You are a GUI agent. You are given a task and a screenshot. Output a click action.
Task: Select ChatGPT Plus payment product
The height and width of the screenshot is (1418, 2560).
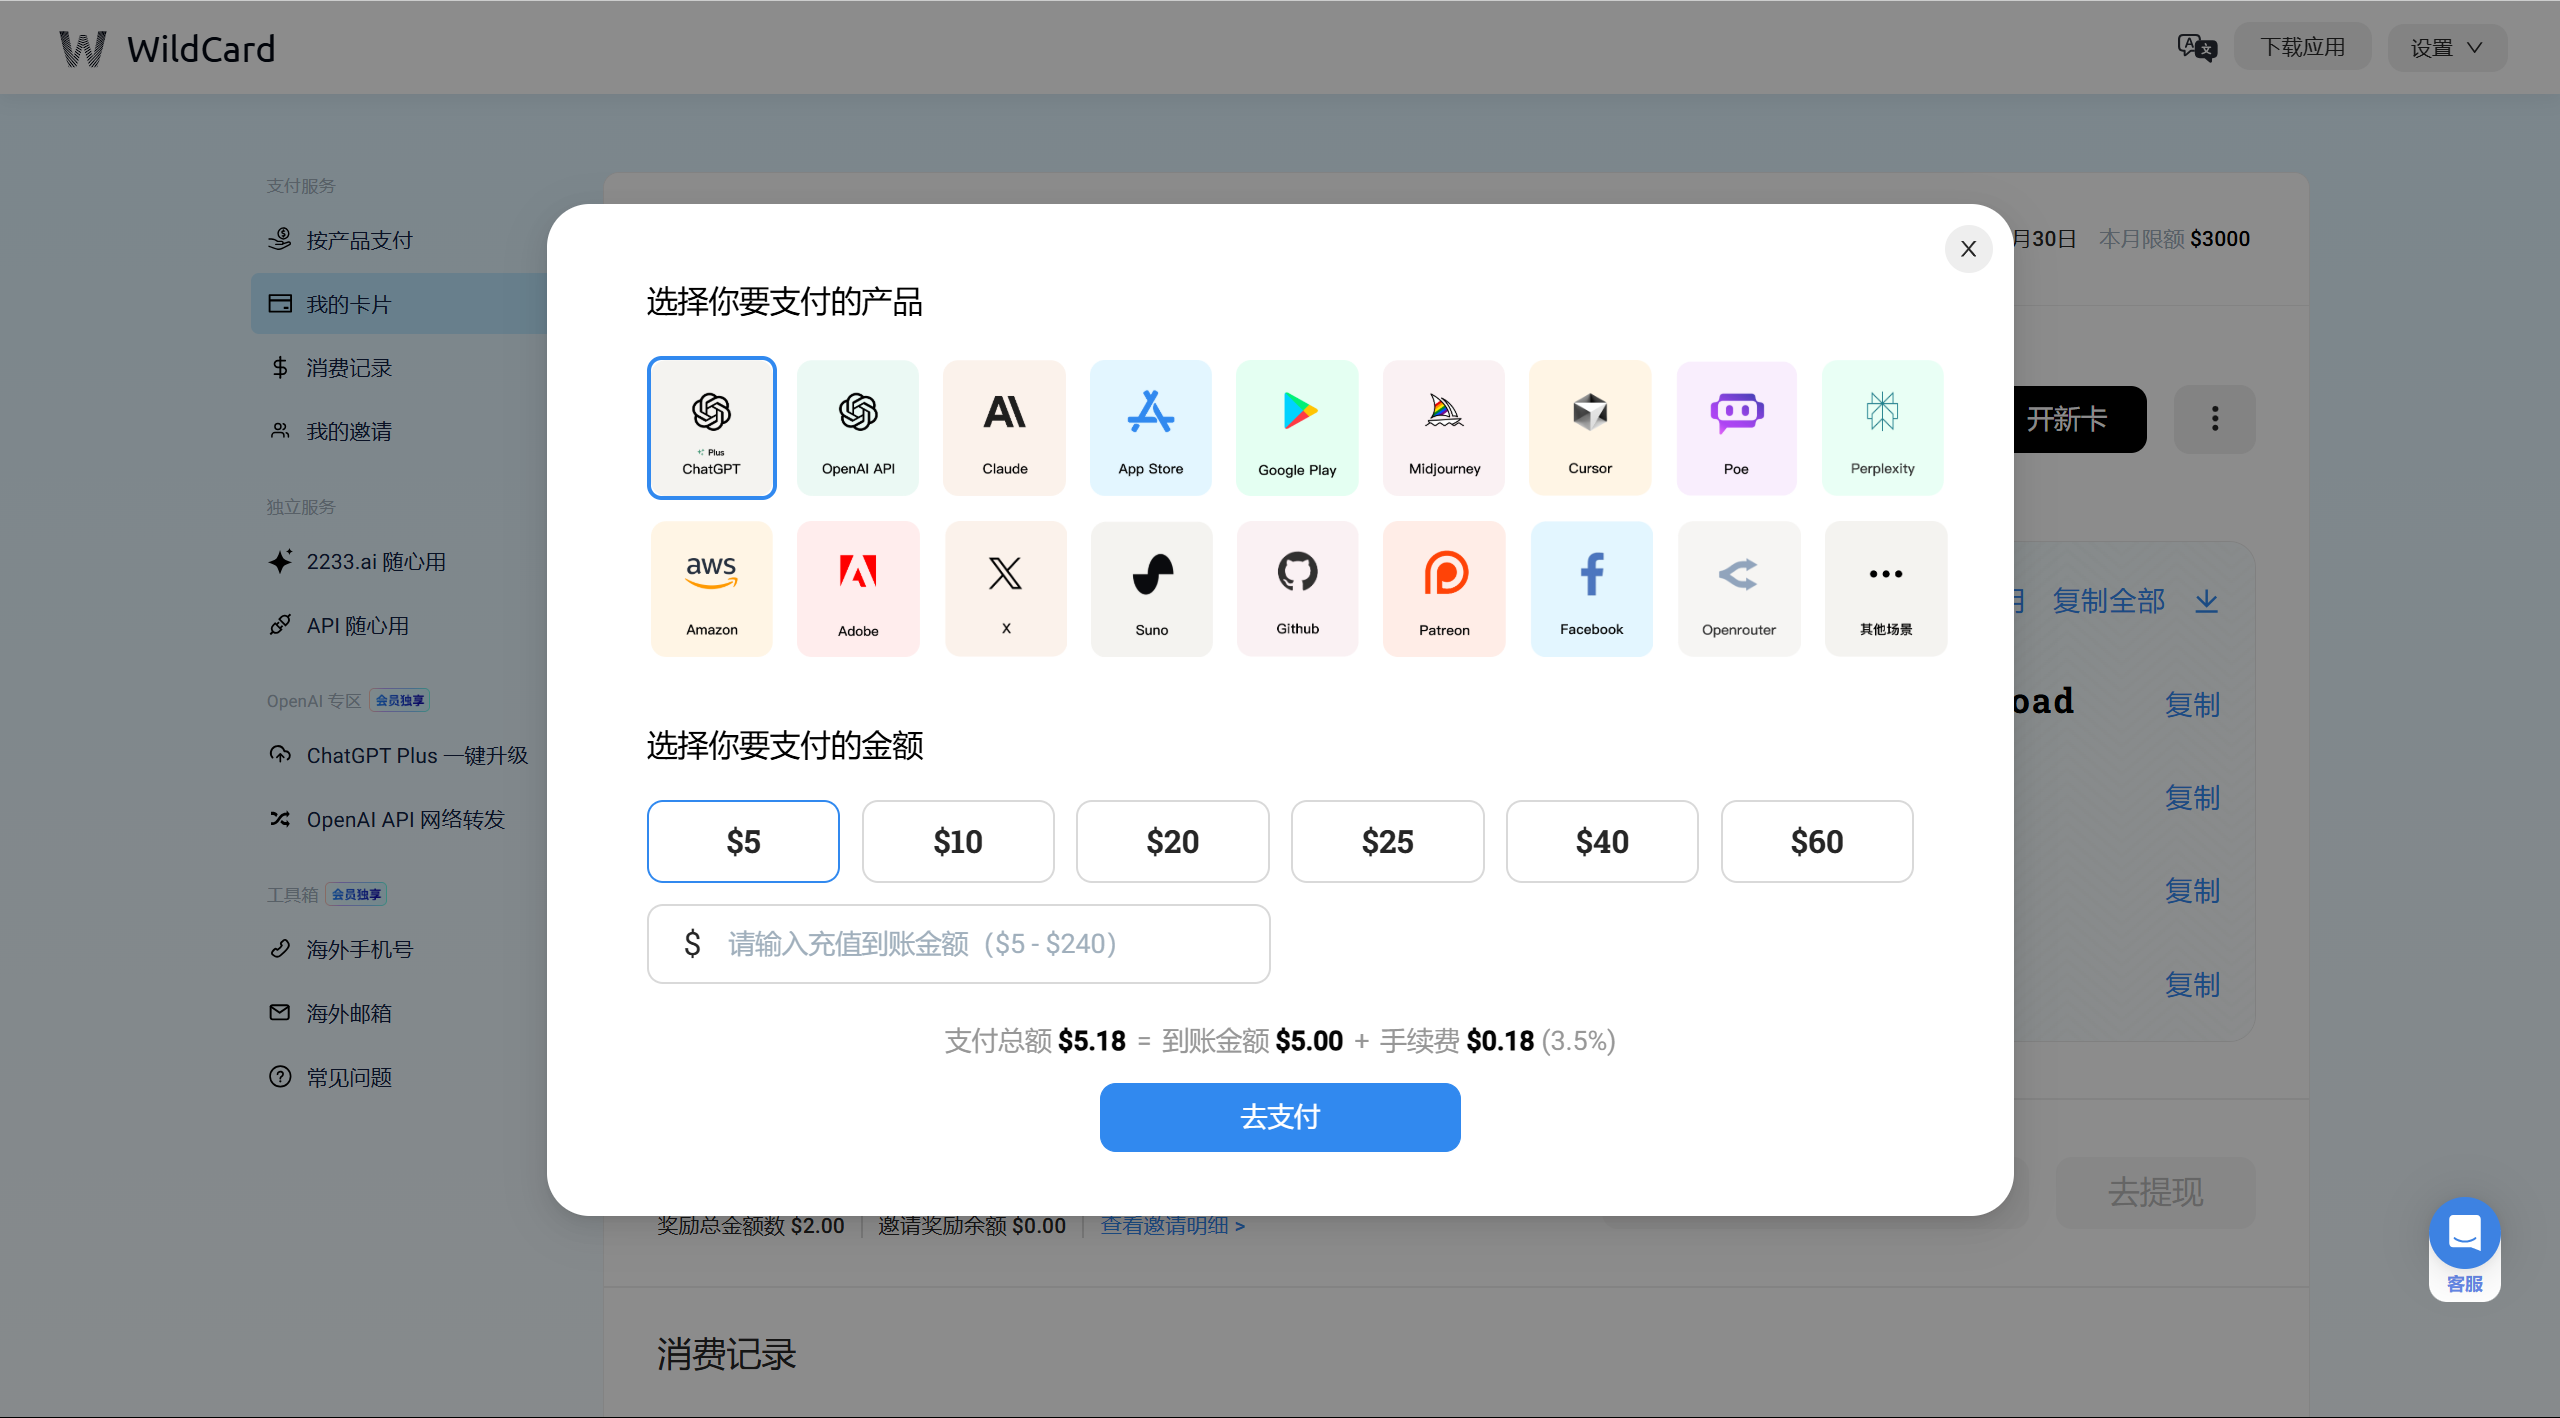click(x=711, y=426)
